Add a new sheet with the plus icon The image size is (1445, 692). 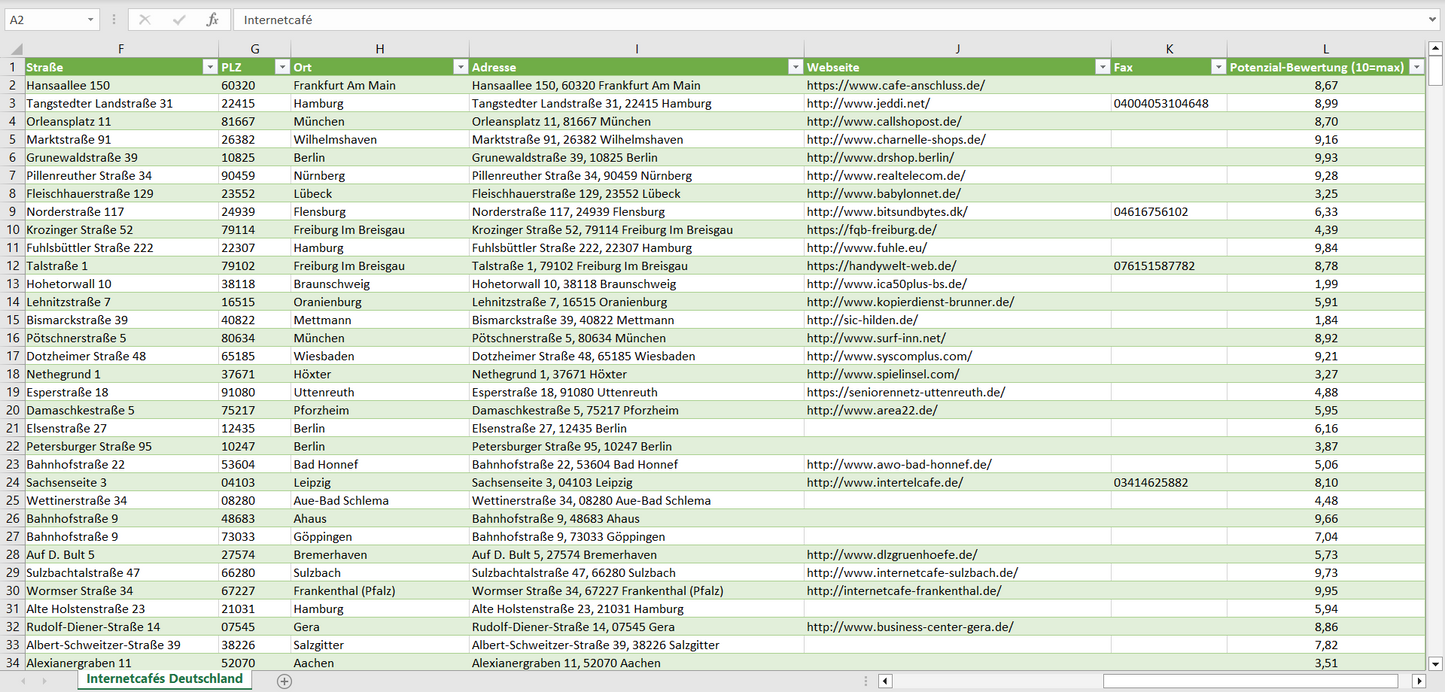[284, 681]
